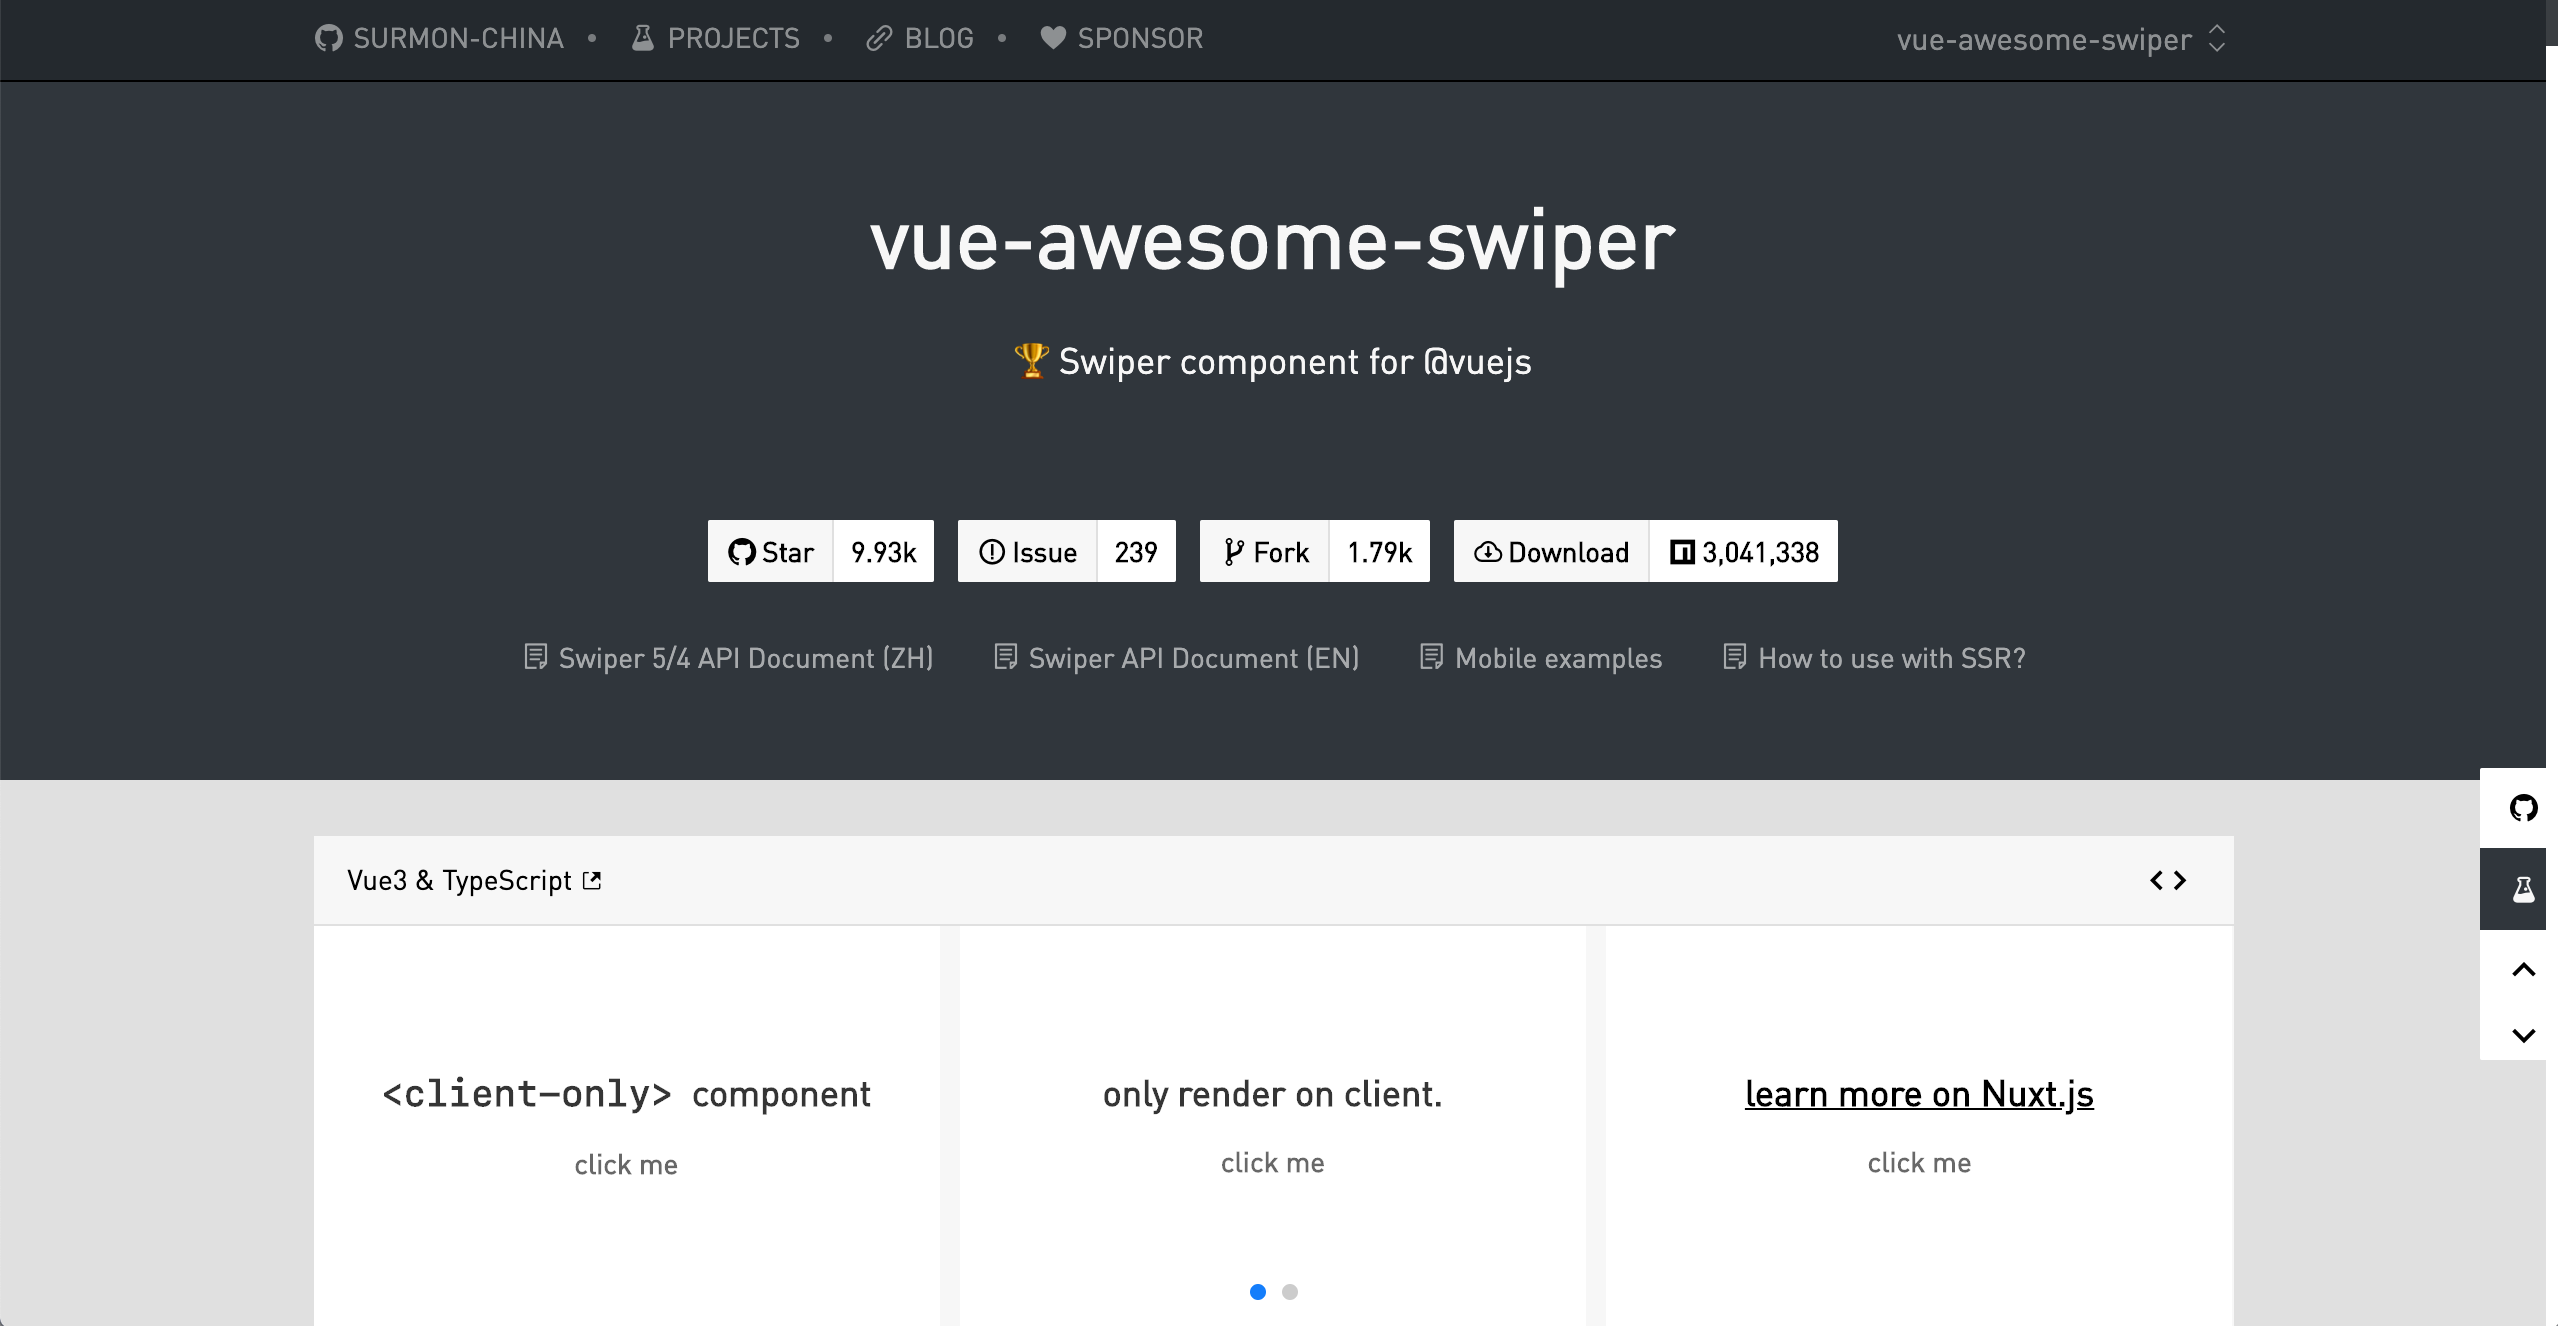This screenshot has height=1326, width=2558.
Task: Click the GitHub icon in Star button
Action: 742,552
